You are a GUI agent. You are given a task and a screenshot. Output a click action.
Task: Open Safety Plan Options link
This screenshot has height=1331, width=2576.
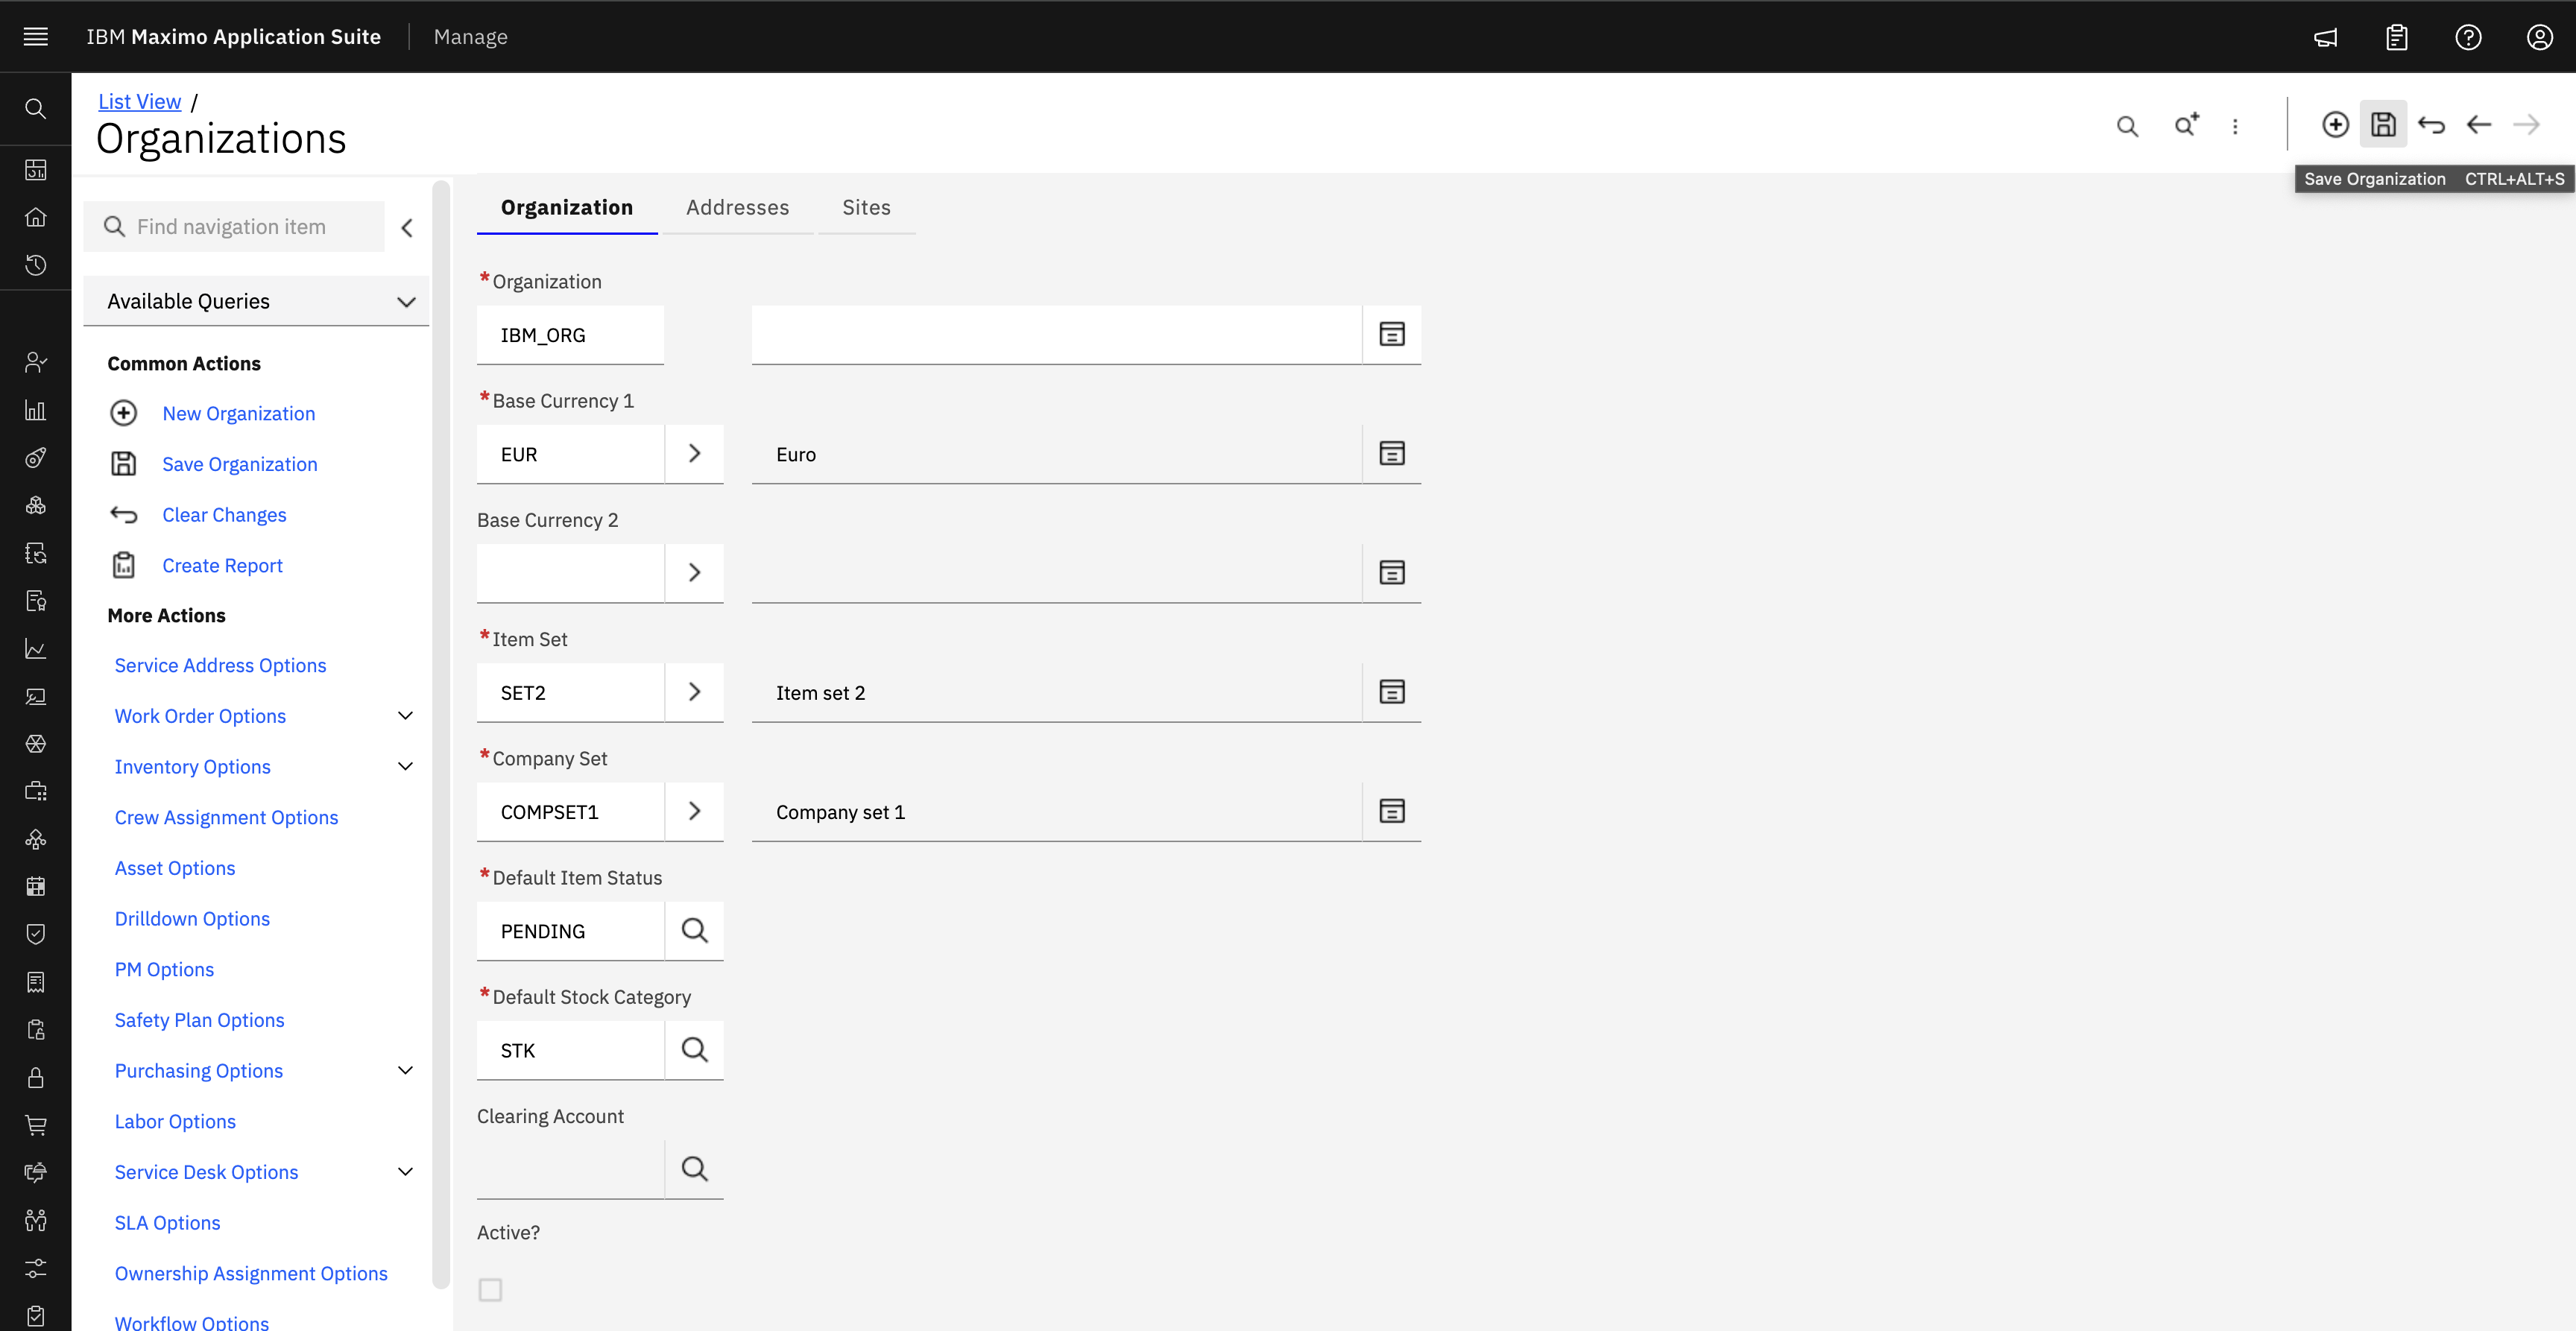199,1020
